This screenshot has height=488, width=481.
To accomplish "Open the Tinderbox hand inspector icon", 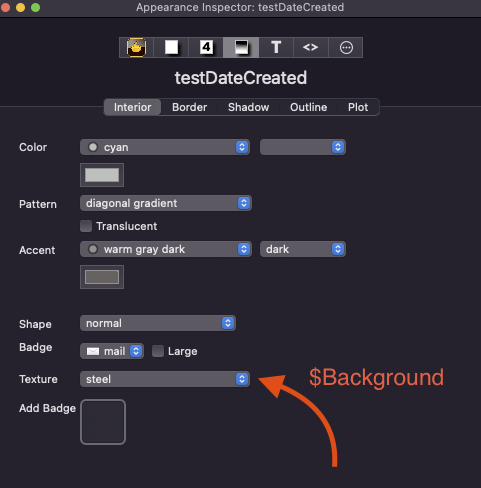I will click(x=136, y=47).
